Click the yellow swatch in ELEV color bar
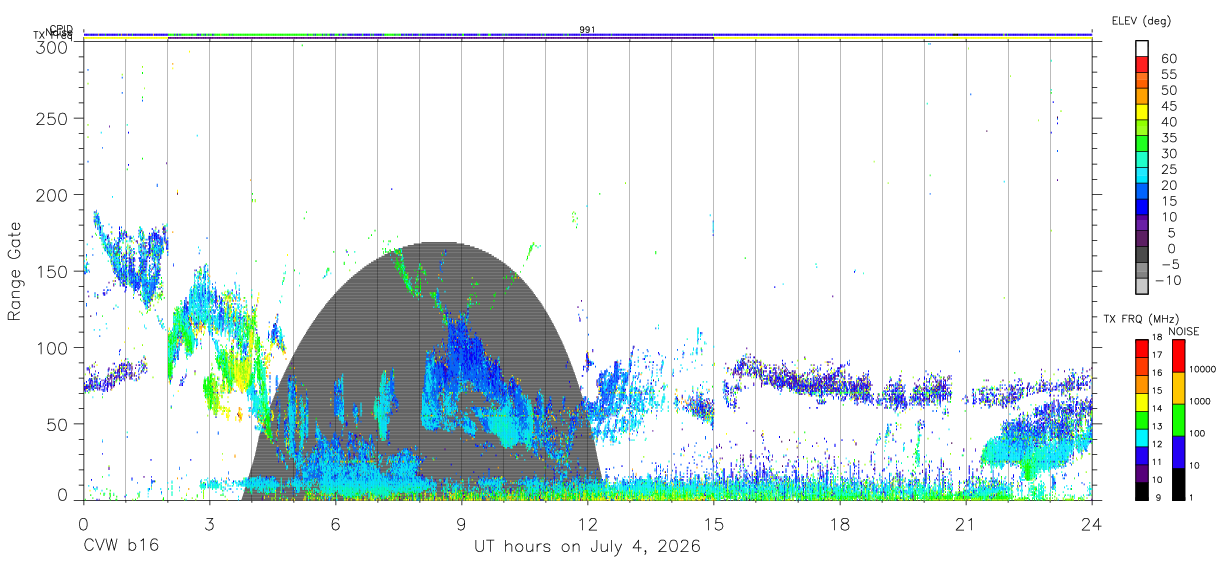The image size is (1228, 567). pos(1141,110)
